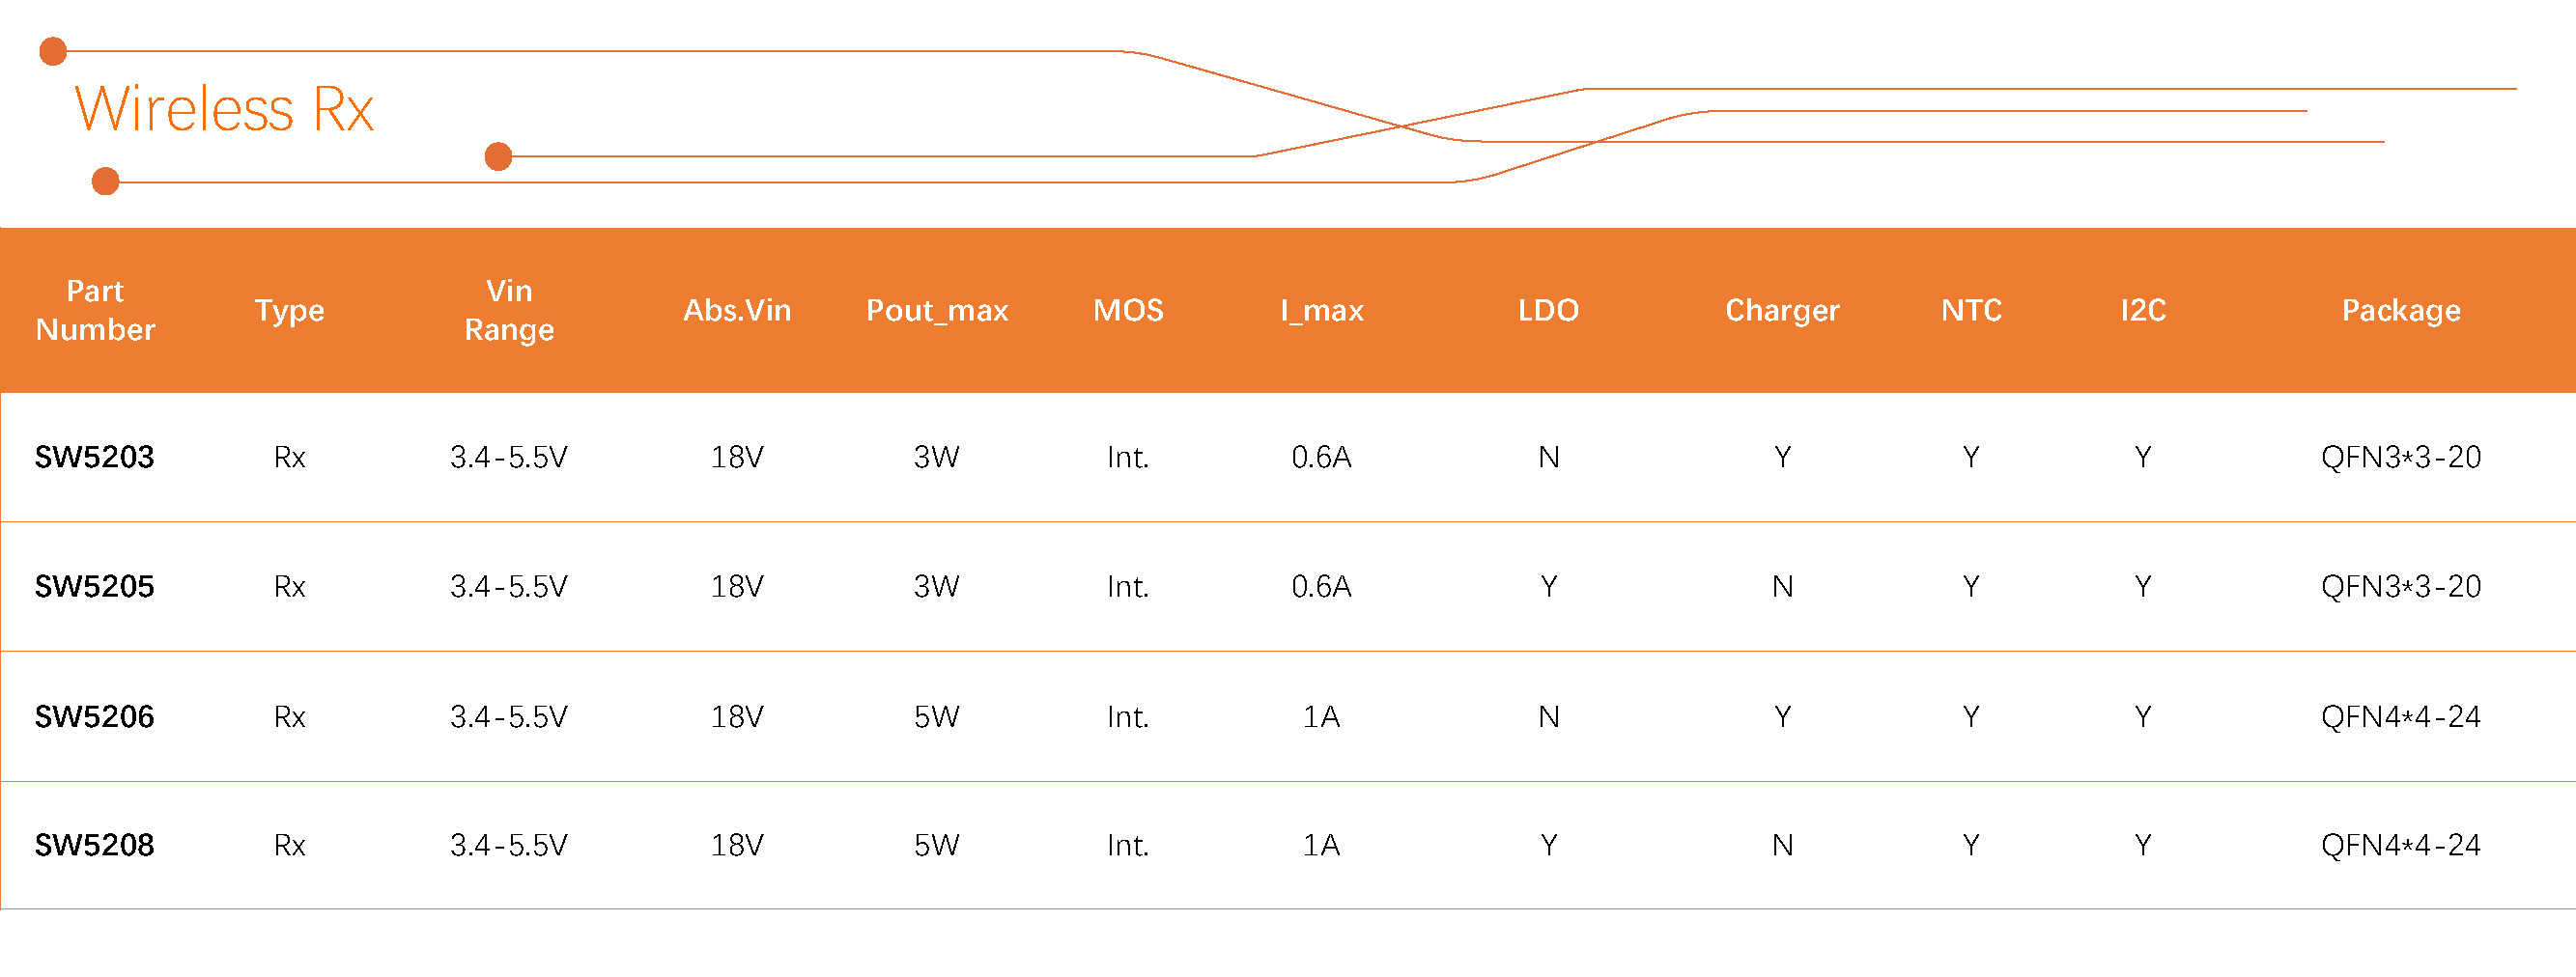This screenshot has height=977, width=2576.
Task: Click the I_max column header
Action: coord(1322,310)
